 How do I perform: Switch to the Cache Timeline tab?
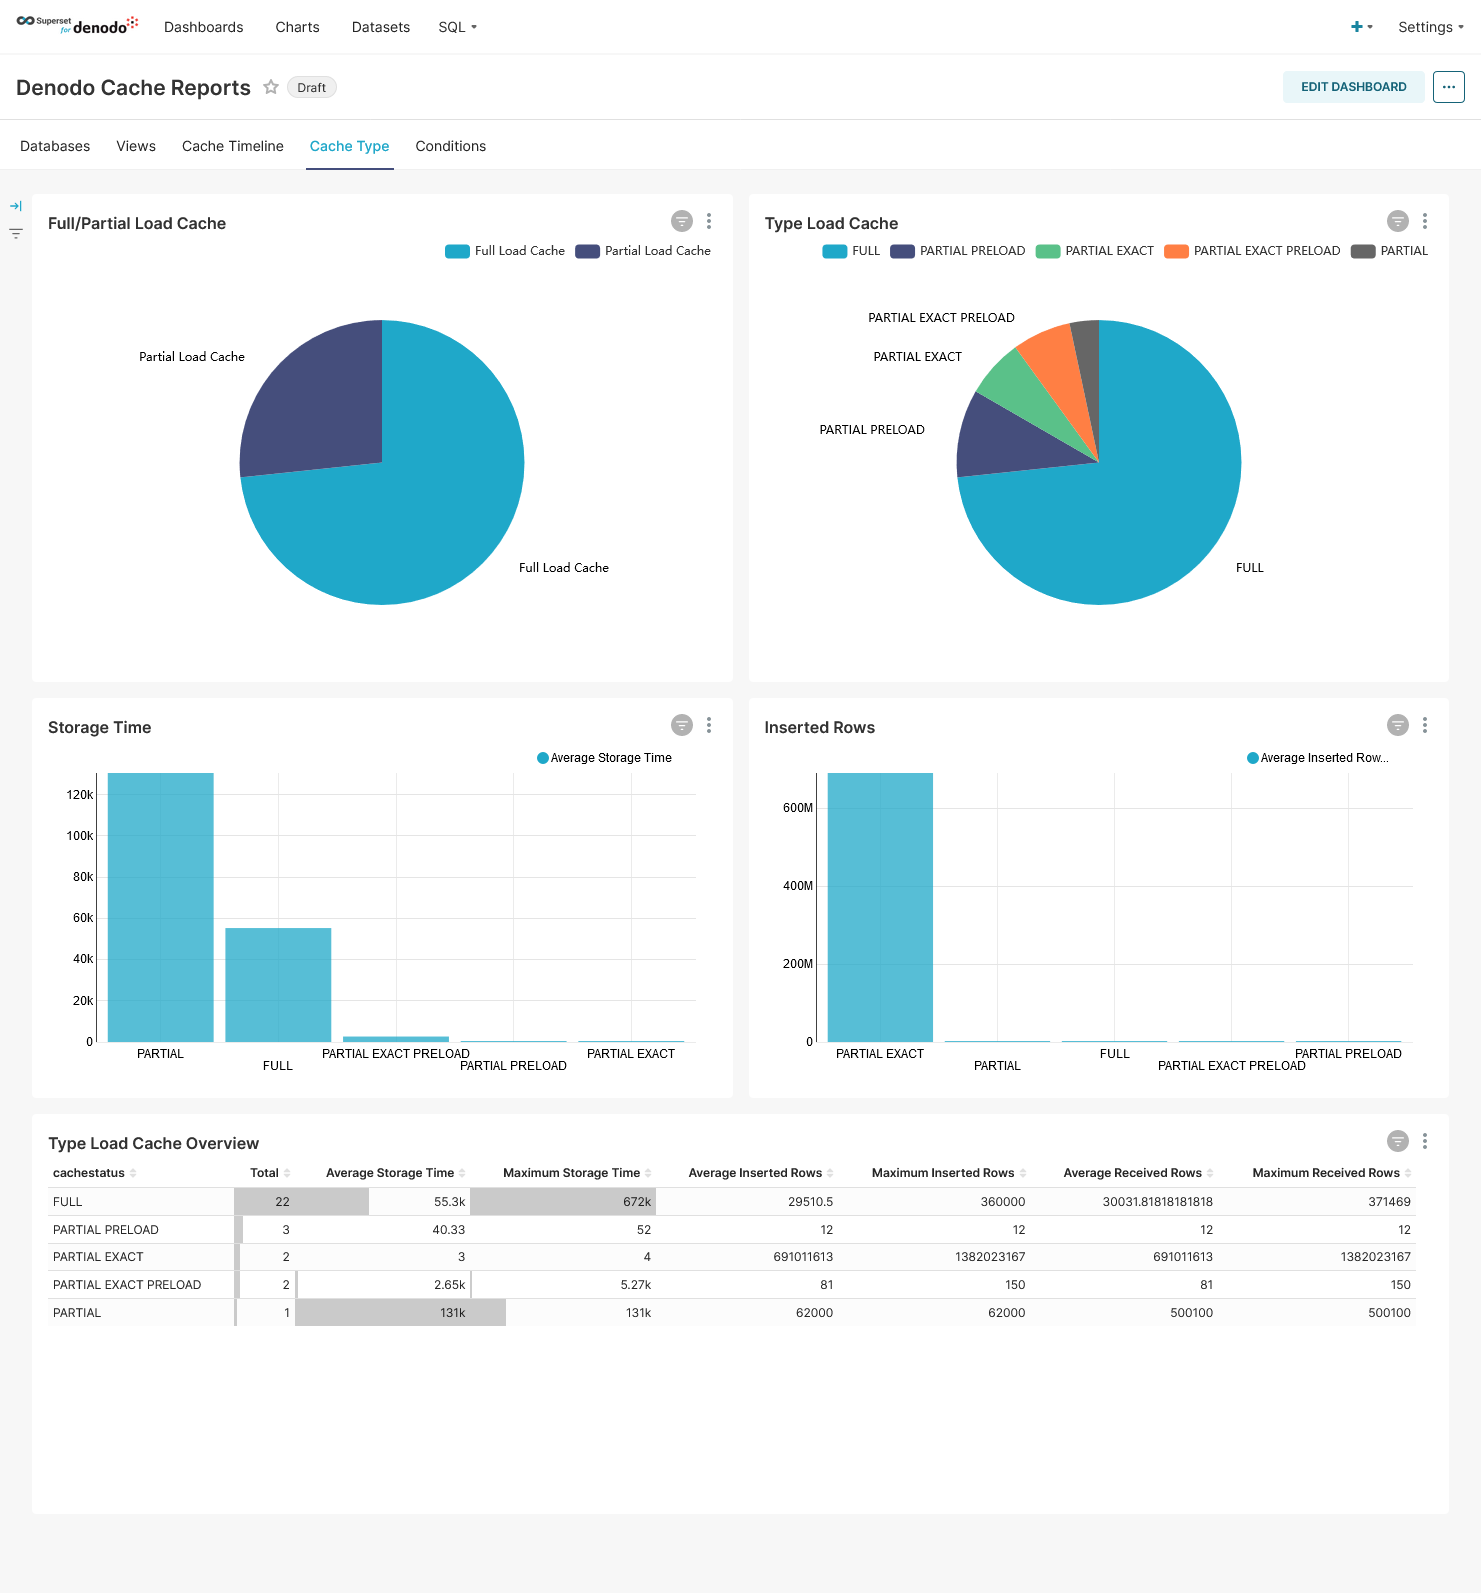pos(233,146)
